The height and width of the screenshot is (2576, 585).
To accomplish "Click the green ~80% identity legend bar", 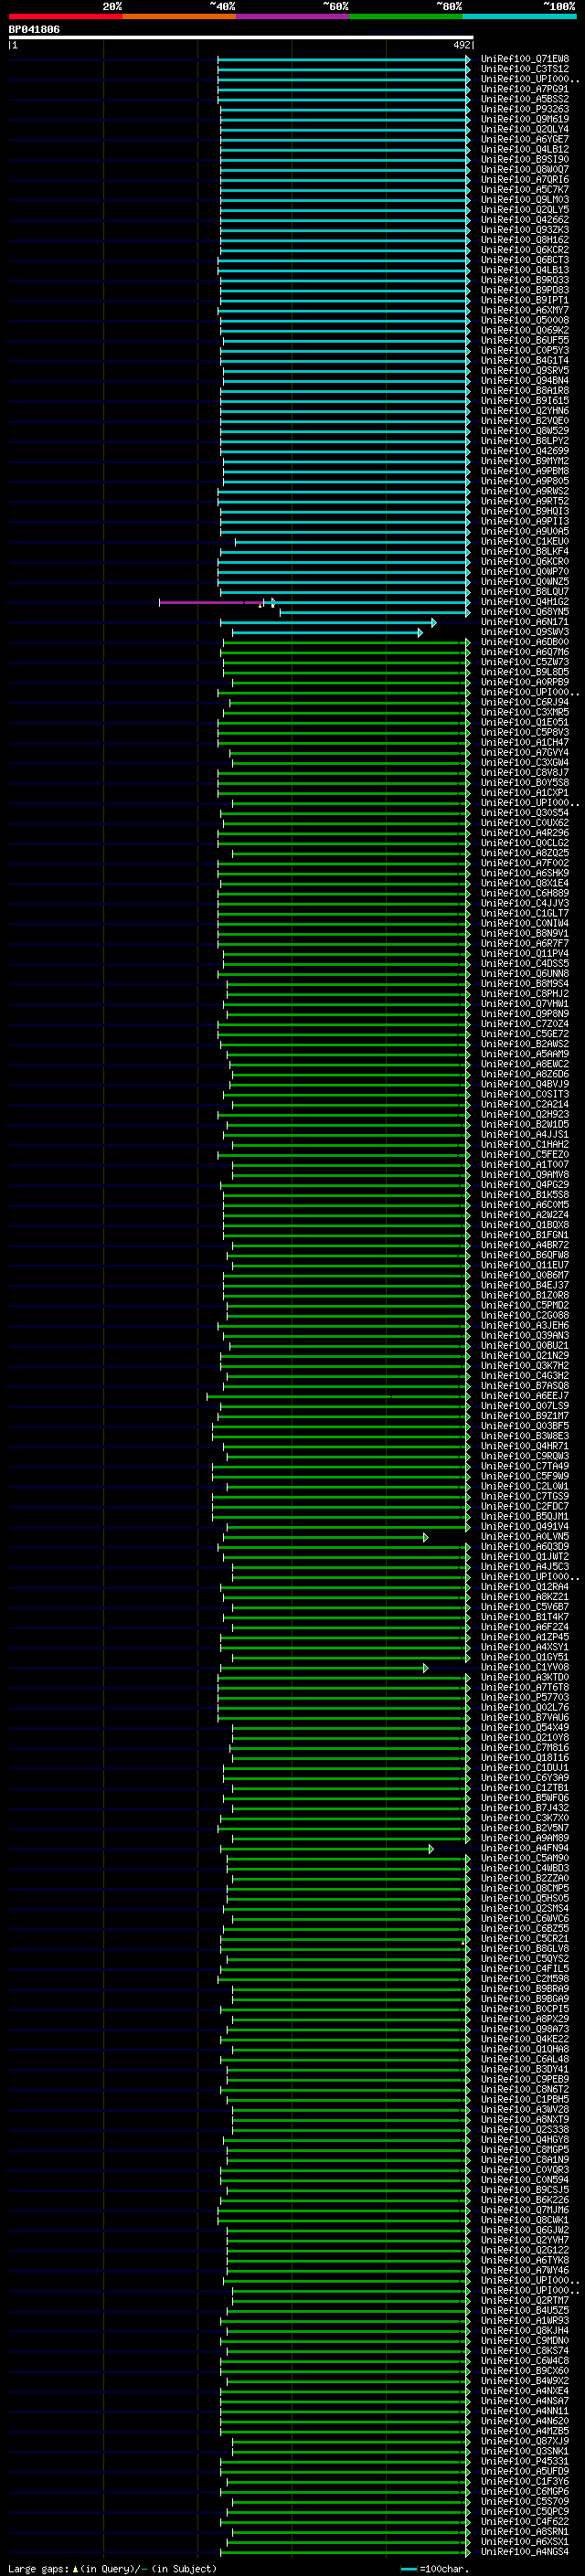I will [x=406, y=16].
